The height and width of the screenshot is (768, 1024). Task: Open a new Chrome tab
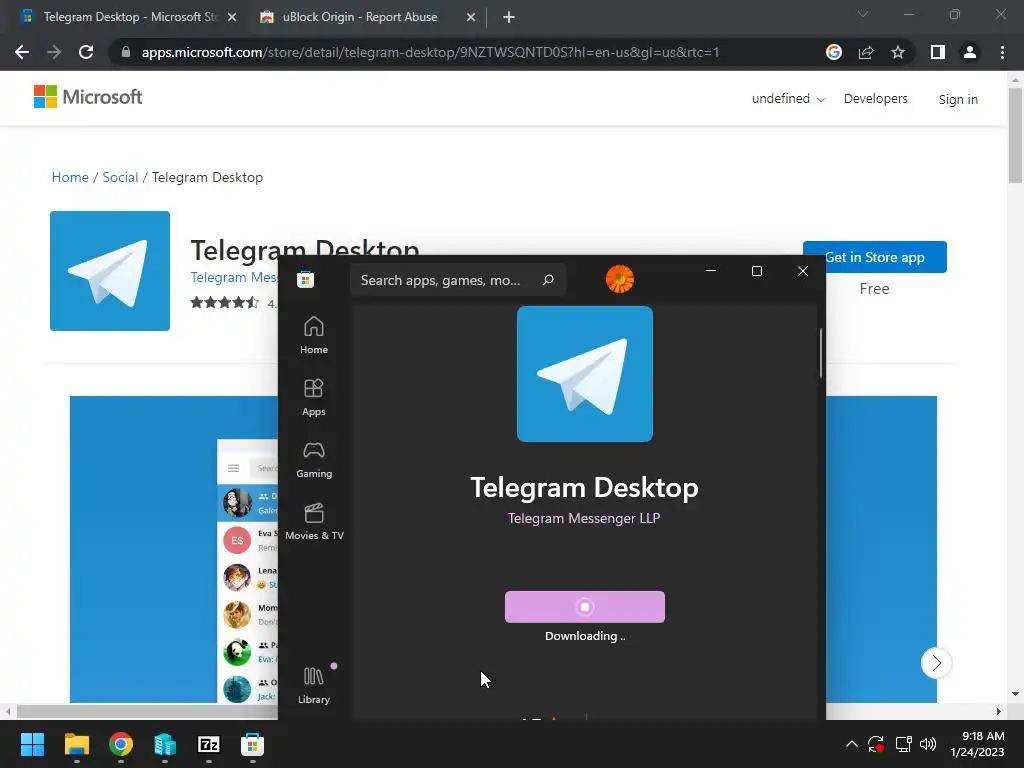coord(509,17)
